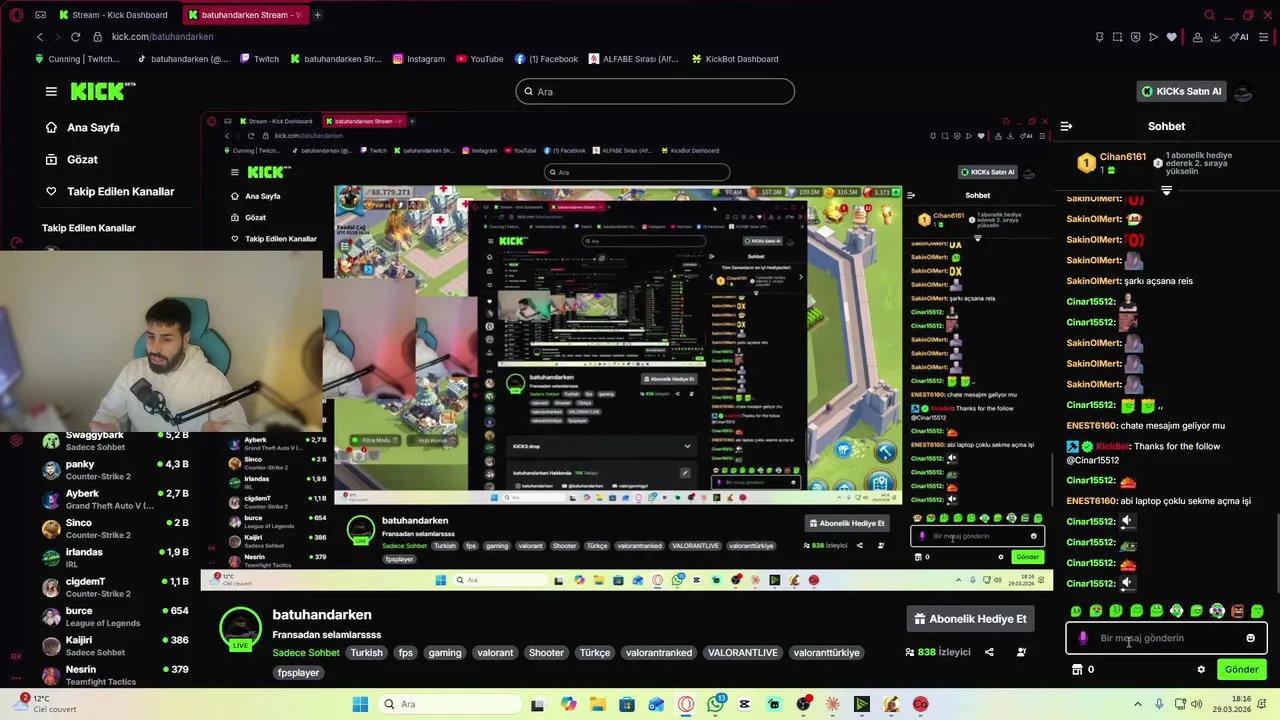
Task: Open burce channel in sidebar
Action: point(115,616)
